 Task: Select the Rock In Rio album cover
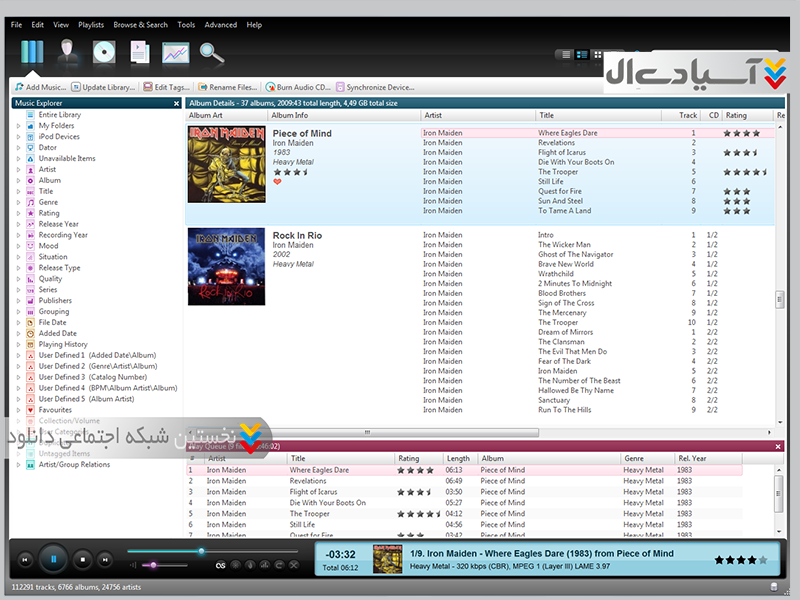[x=226, y=266]
